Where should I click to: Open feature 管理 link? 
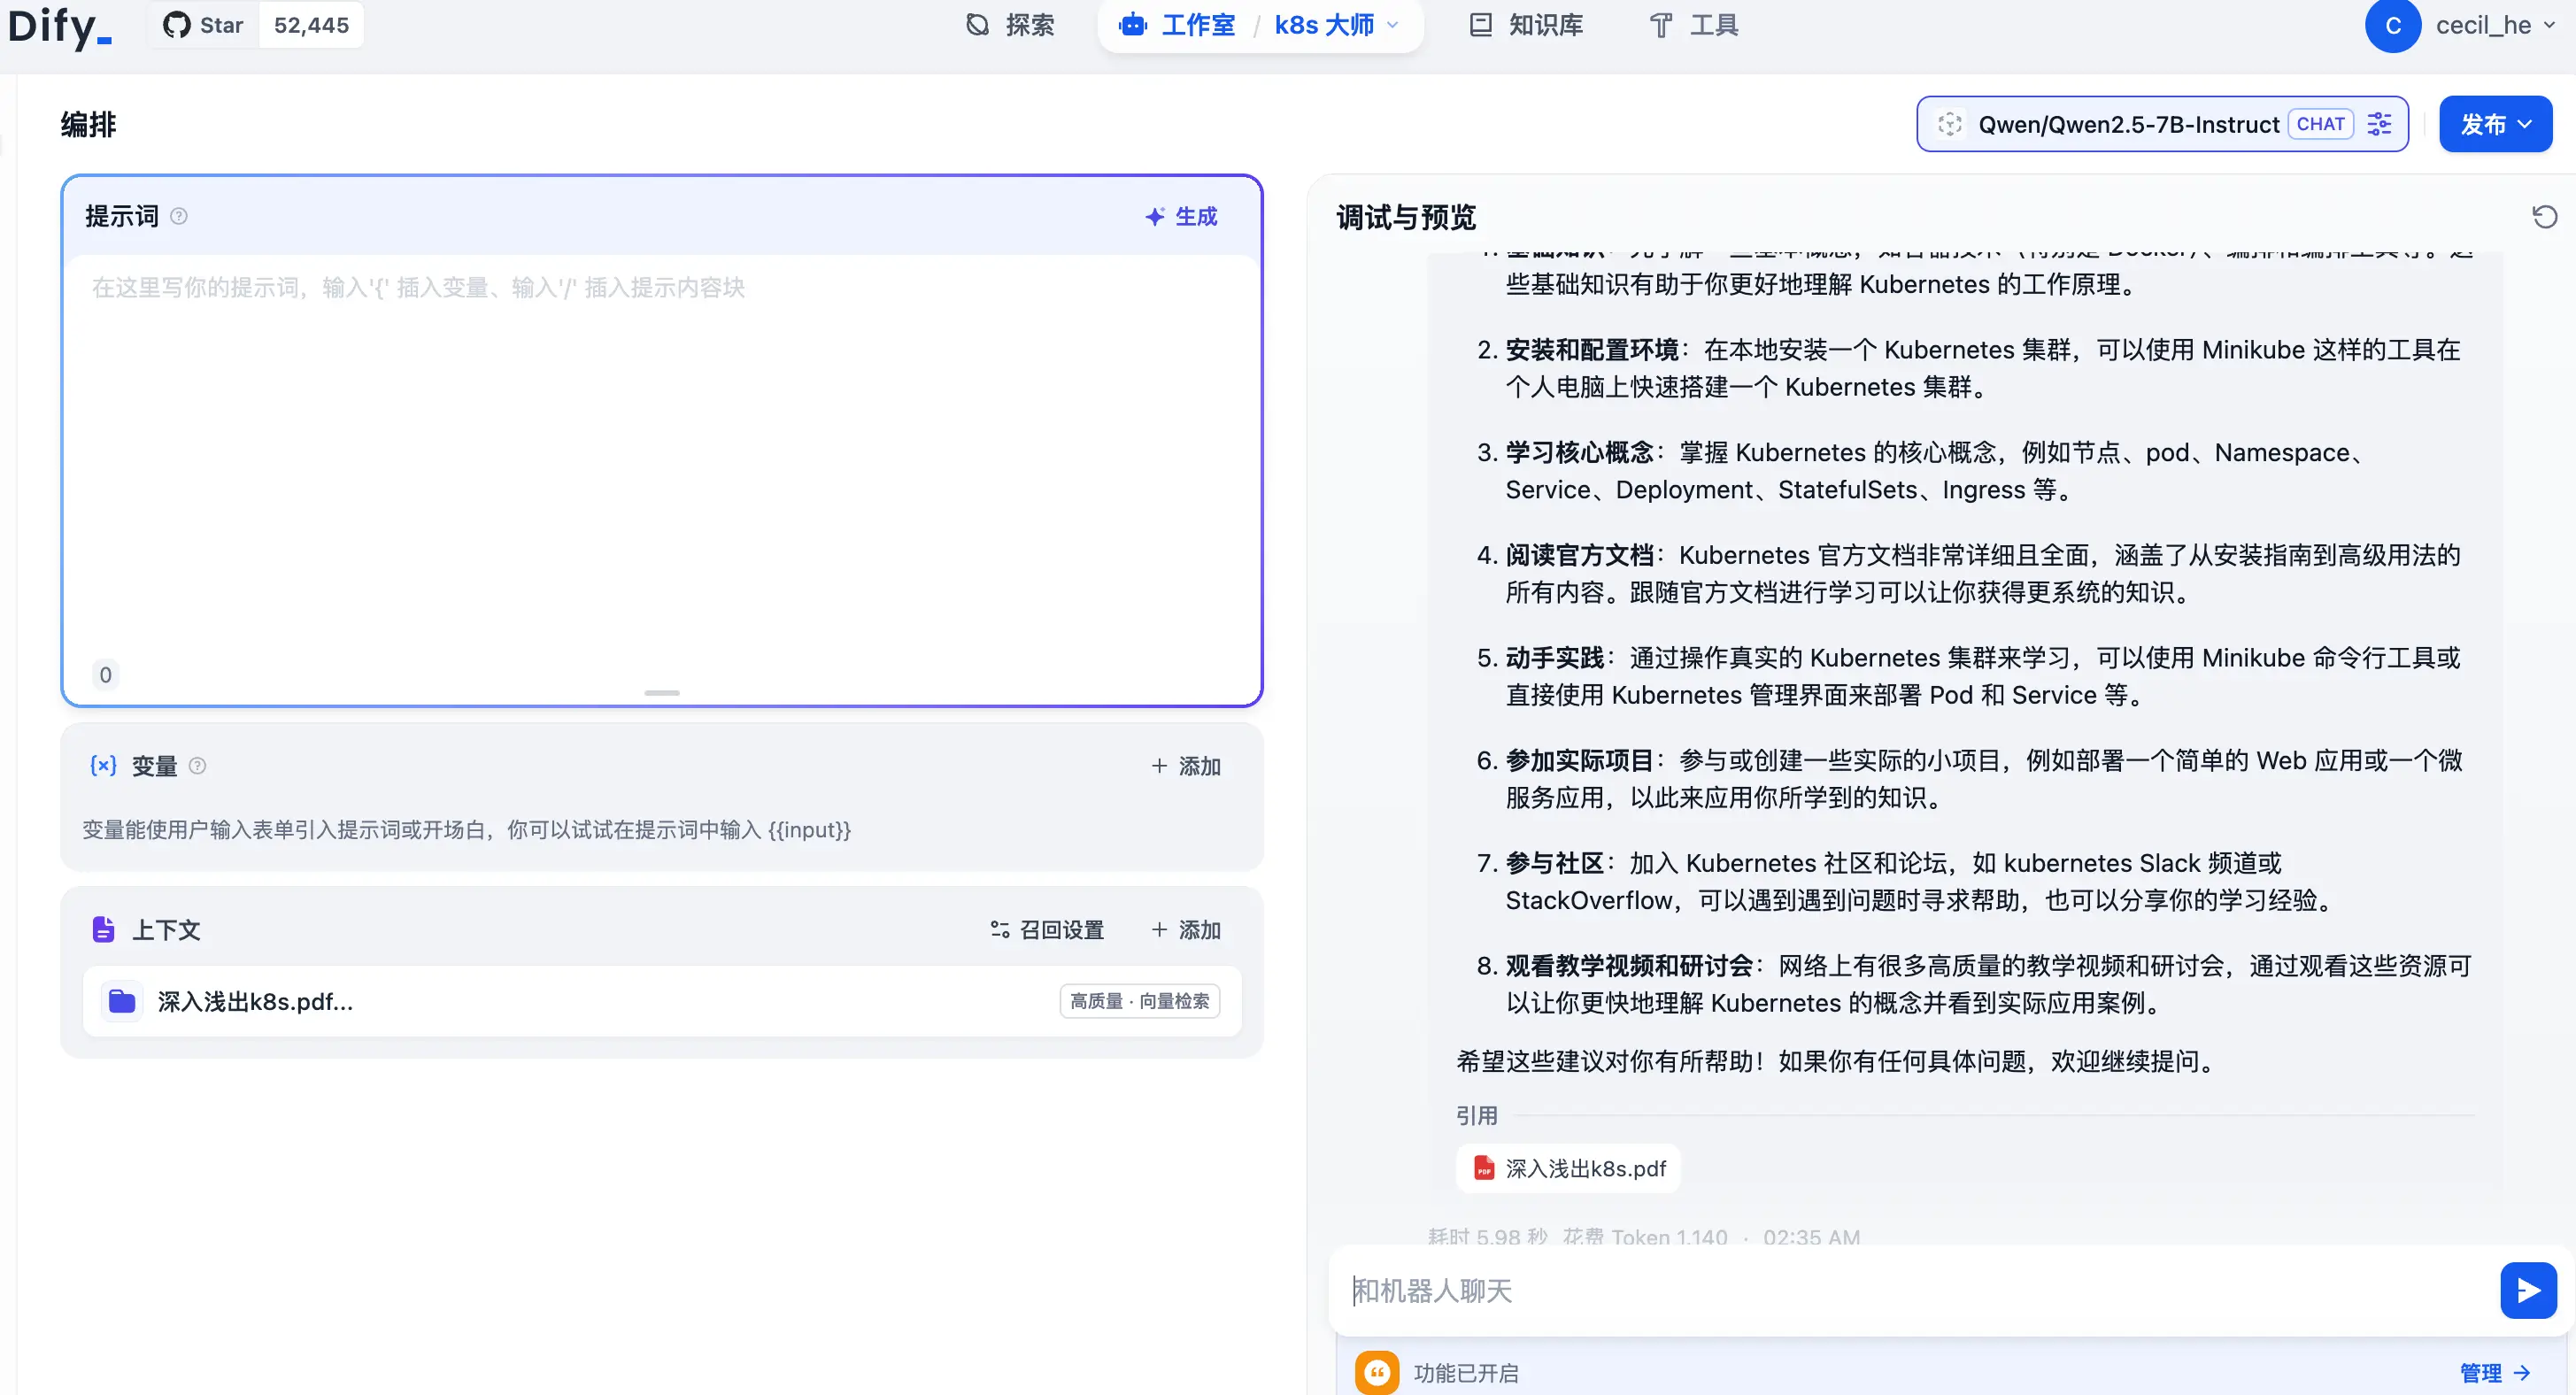[2494, 1372]
